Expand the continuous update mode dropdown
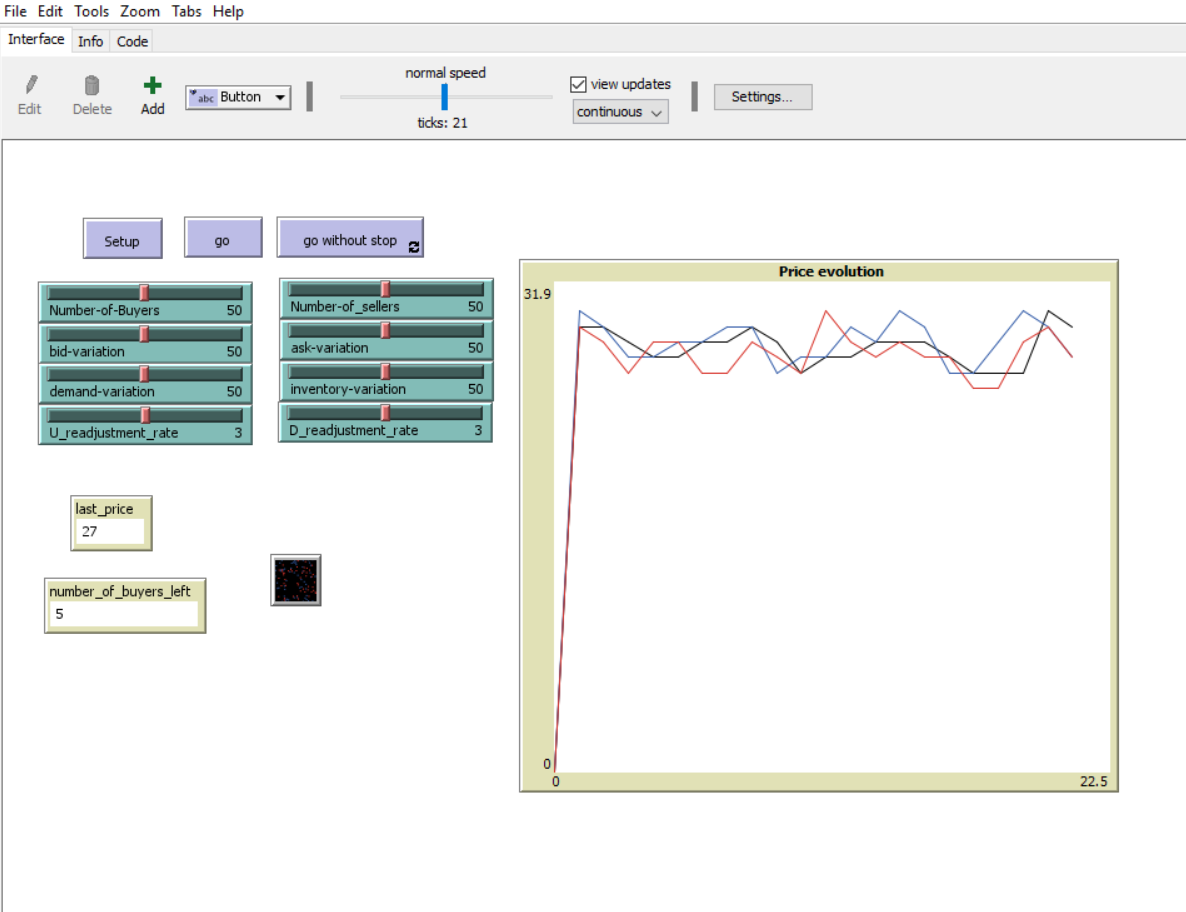 620,112
